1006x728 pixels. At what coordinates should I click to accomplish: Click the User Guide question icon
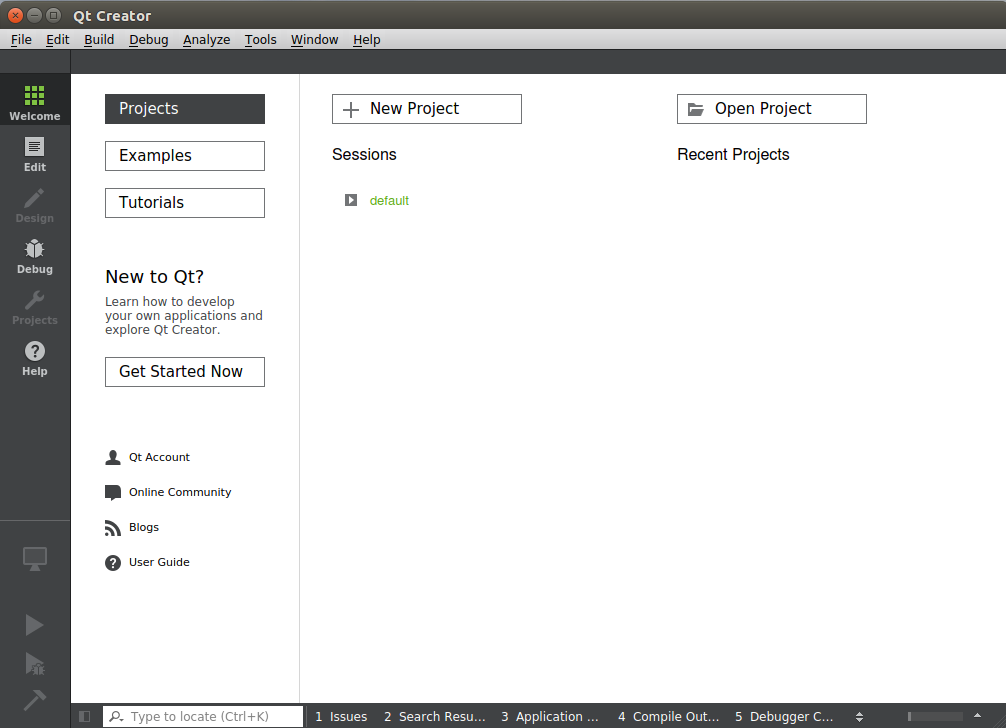[x=113, y=563]
